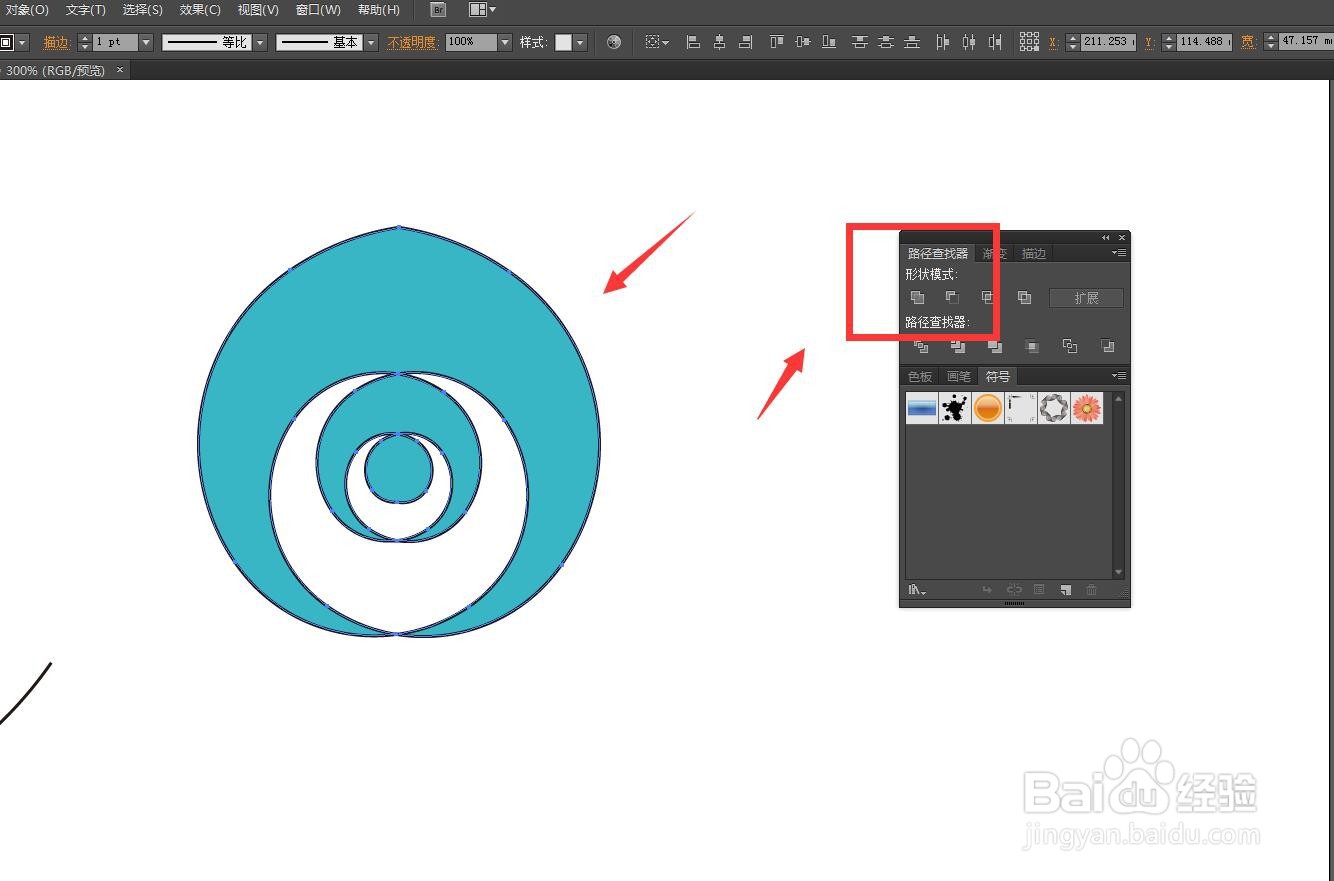Switch to the 路径查找器 tab
Image resolution: width=1334 pixels, height=881 pixels.
pyautogui.click(x=938, y=254)
